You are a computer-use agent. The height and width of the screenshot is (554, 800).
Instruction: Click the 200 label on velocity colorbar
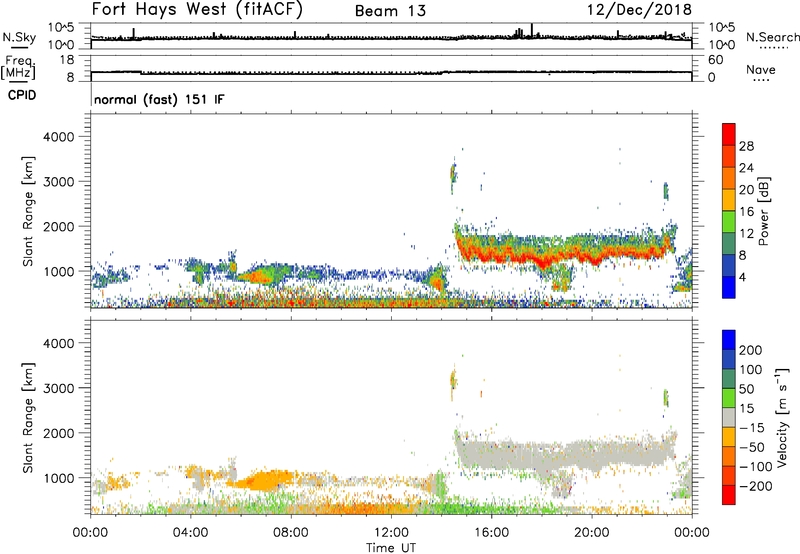[751, 350]
